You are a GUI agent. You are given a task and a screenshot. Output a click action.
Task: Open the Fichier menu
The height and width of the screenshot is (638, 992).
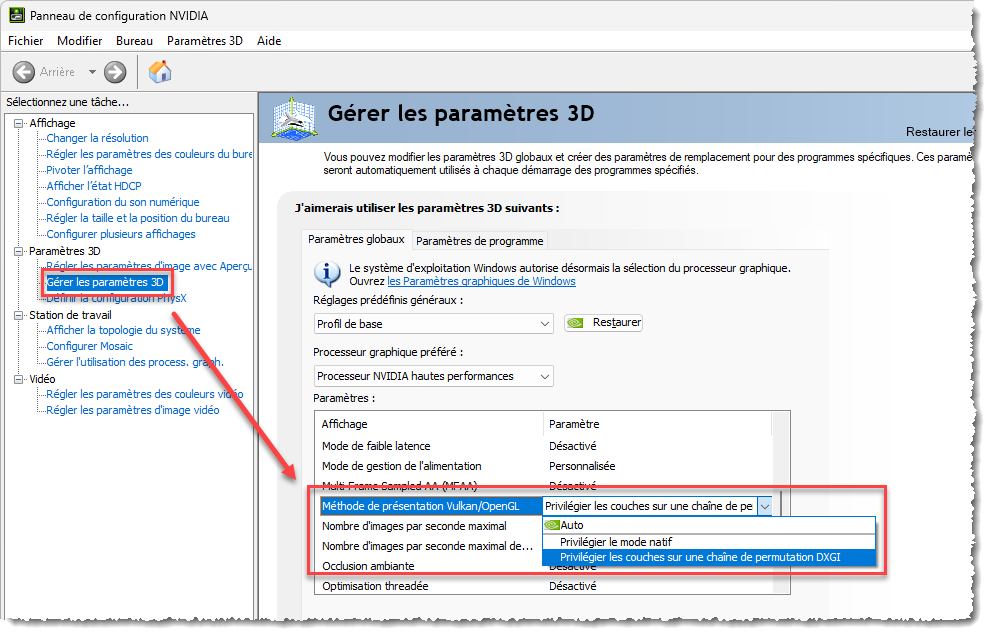click(x=25, y=41)
